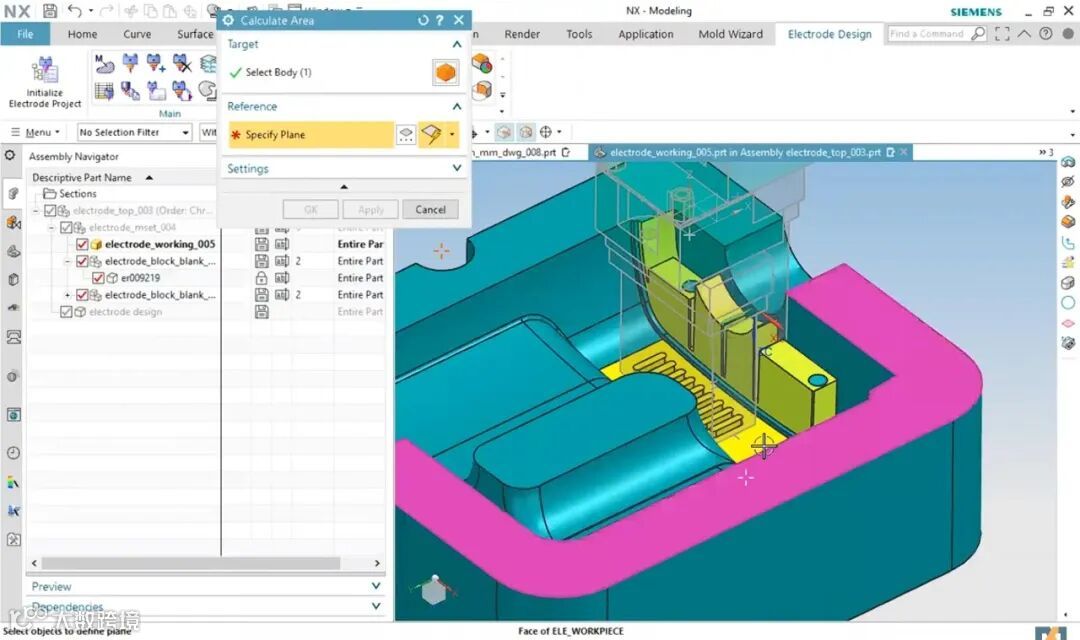This screenshot has width=1080, height=640.
Task: Collapse the electrode_top_003 tree node
Action: point(36,211)
